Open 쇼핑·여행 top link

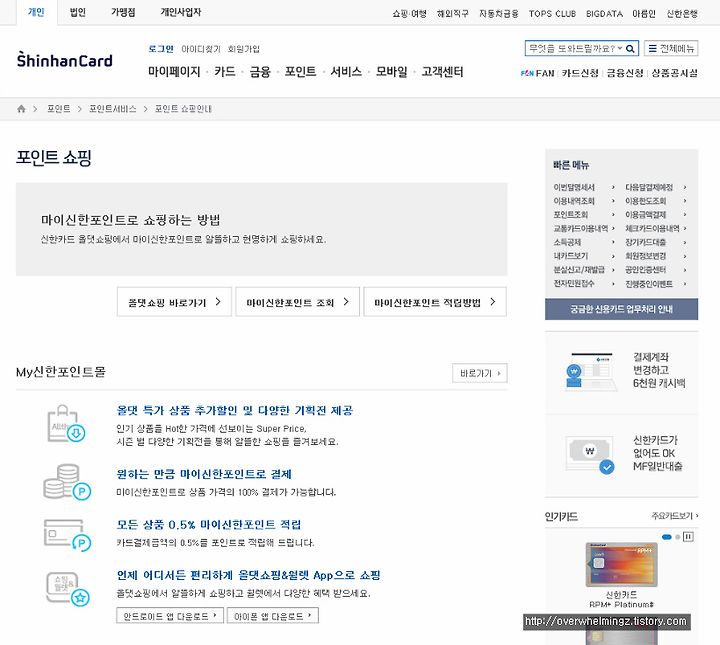409,14
